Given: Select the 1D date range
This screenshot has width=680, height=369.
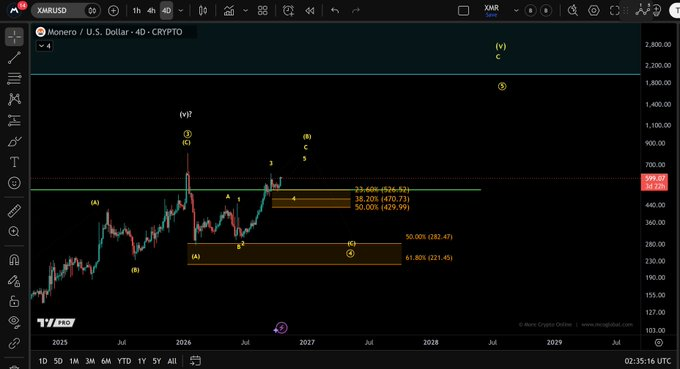Looking at the screenshot, I should click(x=43, y=361).
